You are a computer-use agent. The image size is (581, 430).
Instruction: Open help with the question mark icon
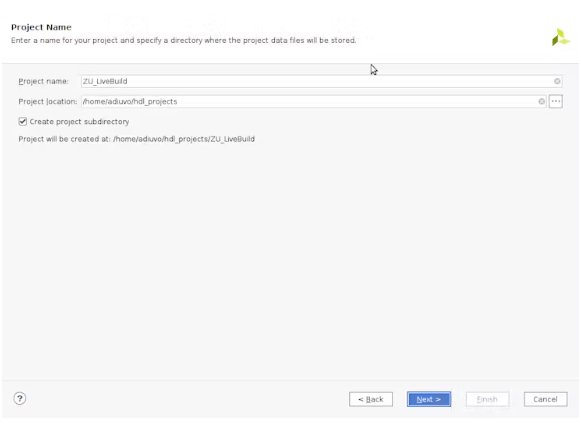click(x=20, y=399)
